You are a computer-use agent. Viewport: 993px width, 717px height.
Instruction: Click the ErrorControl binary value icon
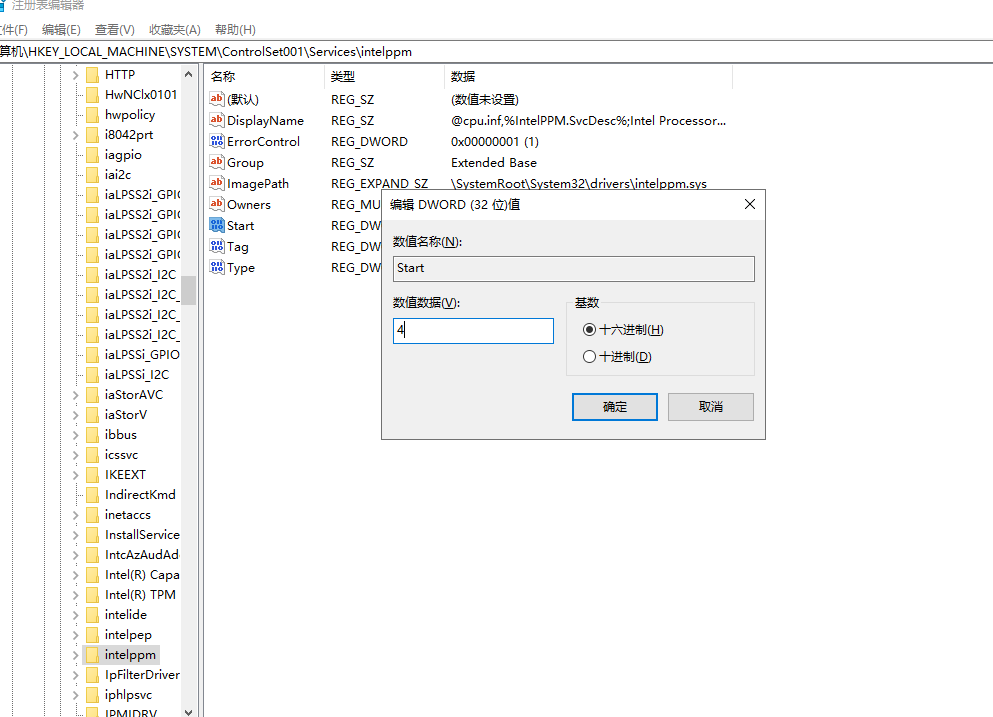[217, 141]
